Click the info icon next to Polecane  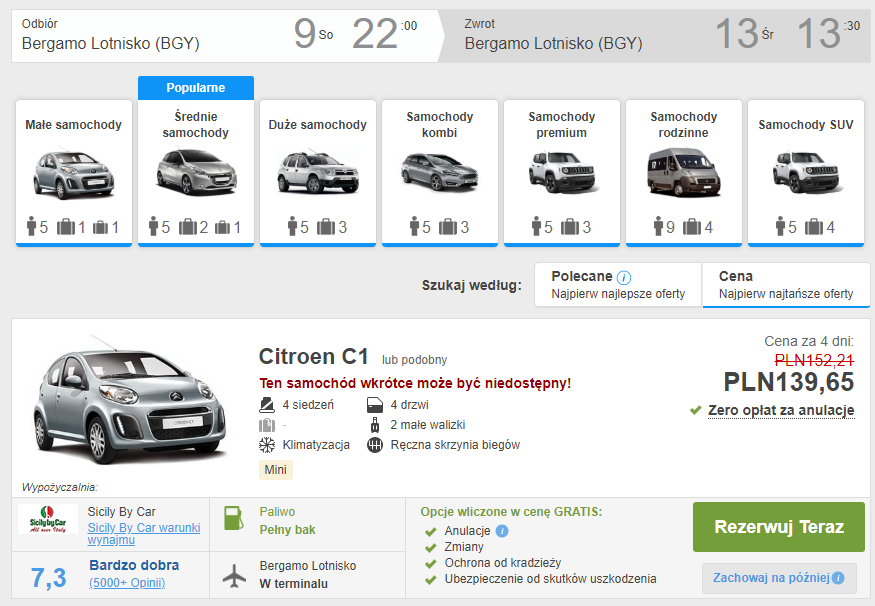point(624,277)
